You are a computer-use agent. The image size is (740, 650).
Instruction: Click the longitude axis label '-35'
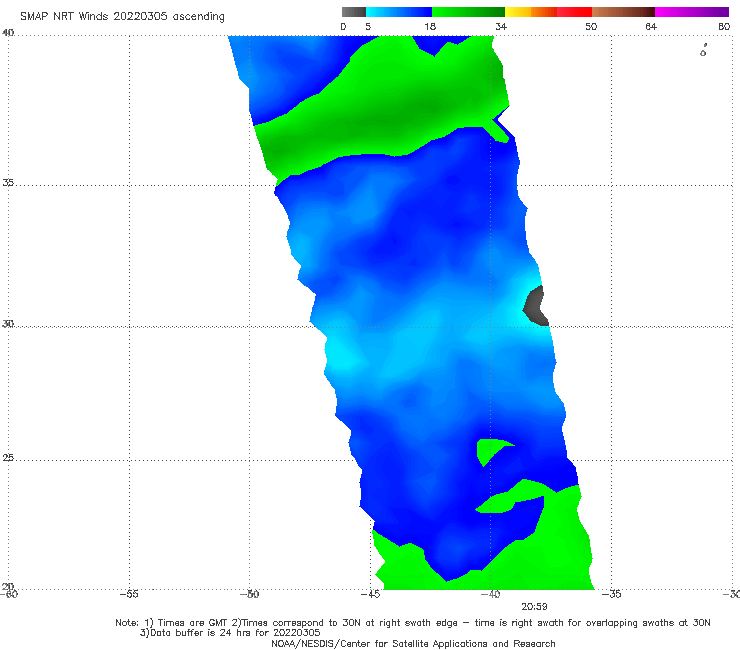611,594
